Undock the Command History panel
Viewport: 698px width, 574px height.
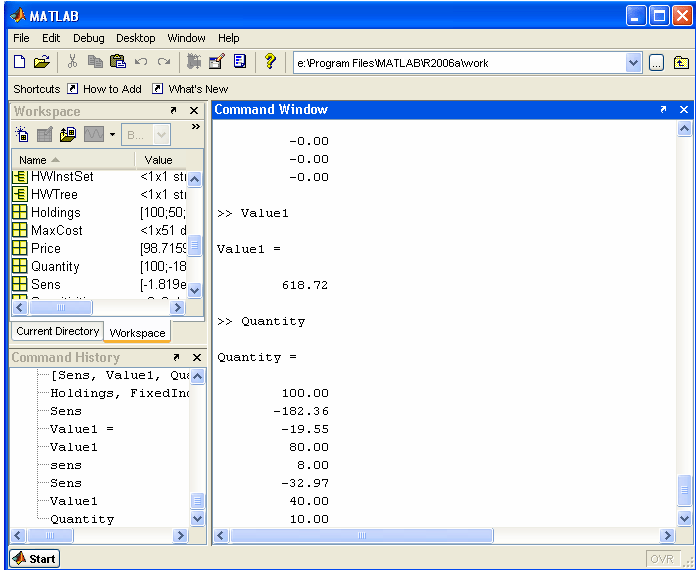pos(176,357)
